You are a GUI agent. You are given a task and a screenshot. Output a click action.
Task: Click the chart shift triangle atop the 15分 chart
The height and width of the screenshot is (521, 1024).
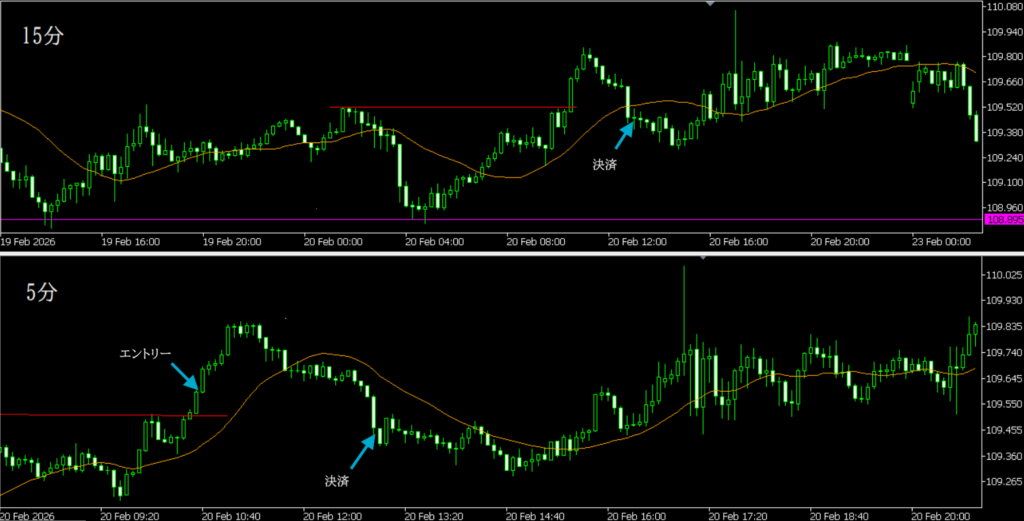(x=711, y=4)
